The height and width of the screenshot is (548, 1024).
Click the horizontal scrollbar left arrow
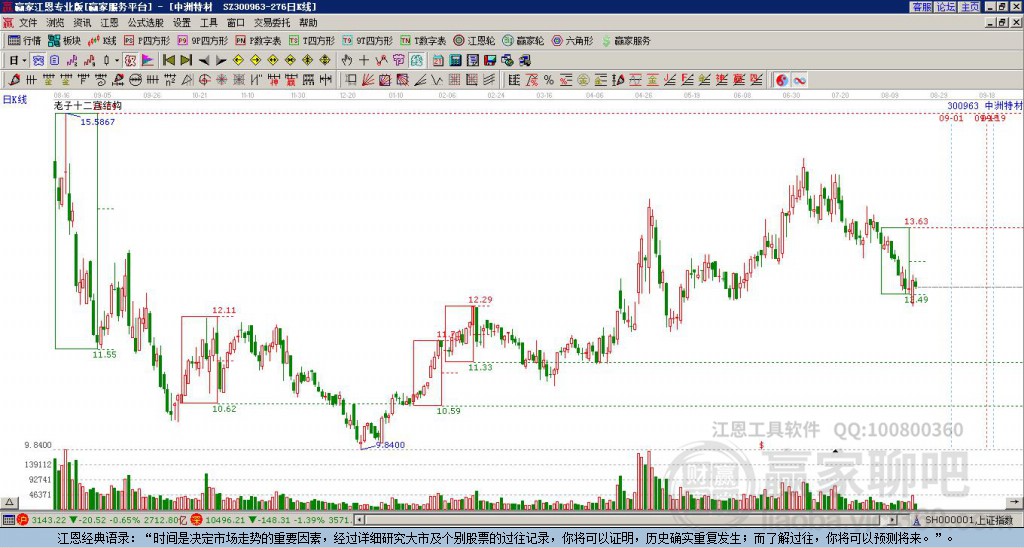click(x=359, y=520)
